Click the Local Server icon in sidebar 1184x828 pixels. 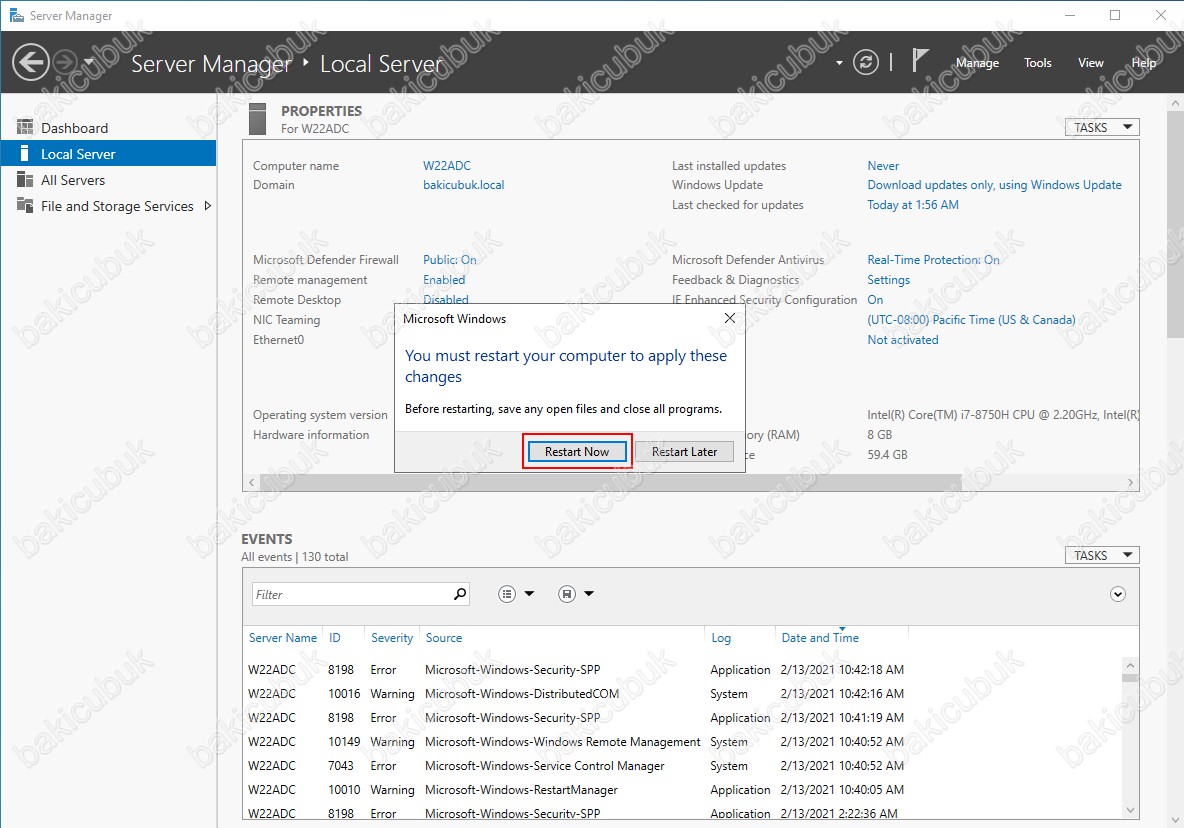25,153
